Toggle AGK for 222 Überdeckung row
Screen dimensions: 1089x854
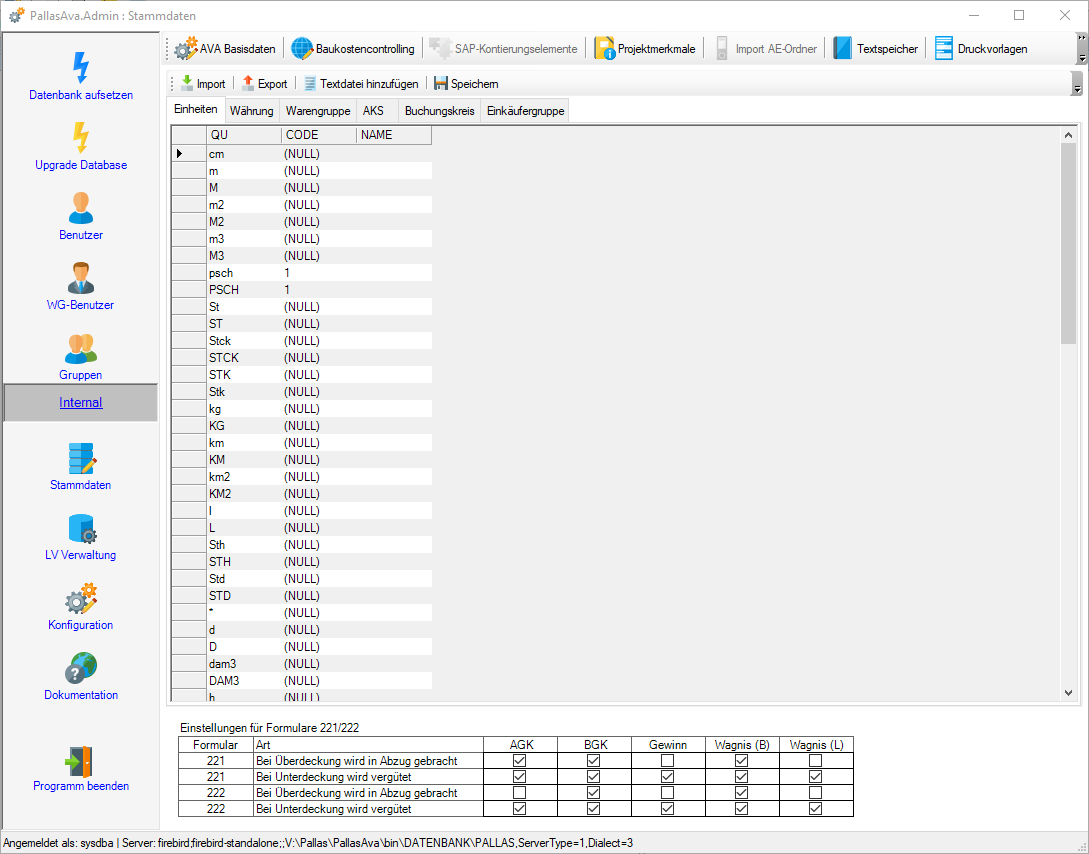tap(519, 792)
